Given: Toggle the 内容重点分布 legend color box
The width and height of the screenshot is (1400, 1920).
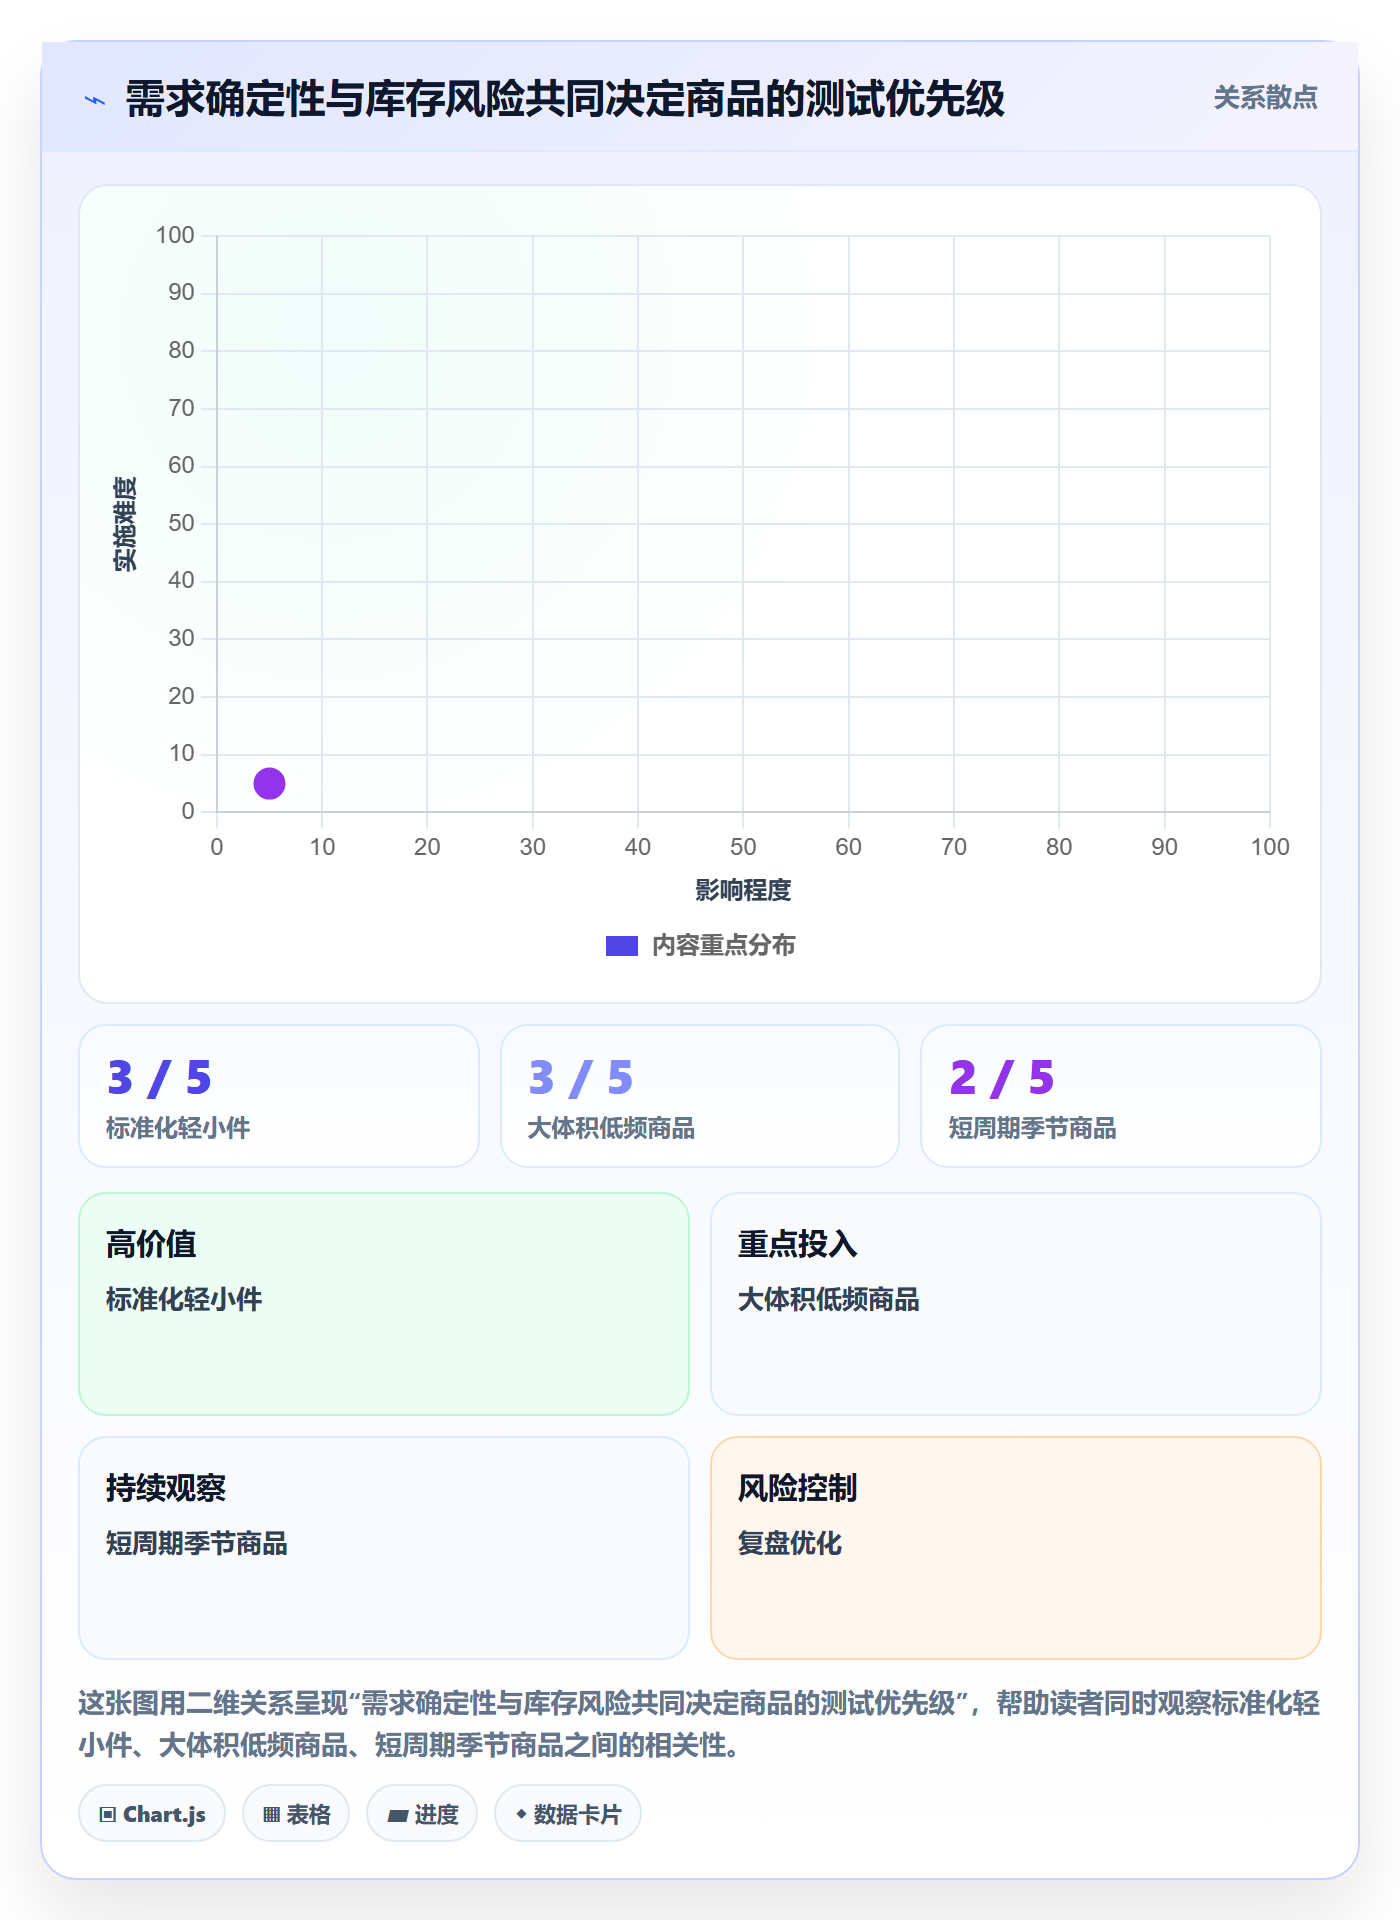Looking at the screenshot, I should (621, 946).
